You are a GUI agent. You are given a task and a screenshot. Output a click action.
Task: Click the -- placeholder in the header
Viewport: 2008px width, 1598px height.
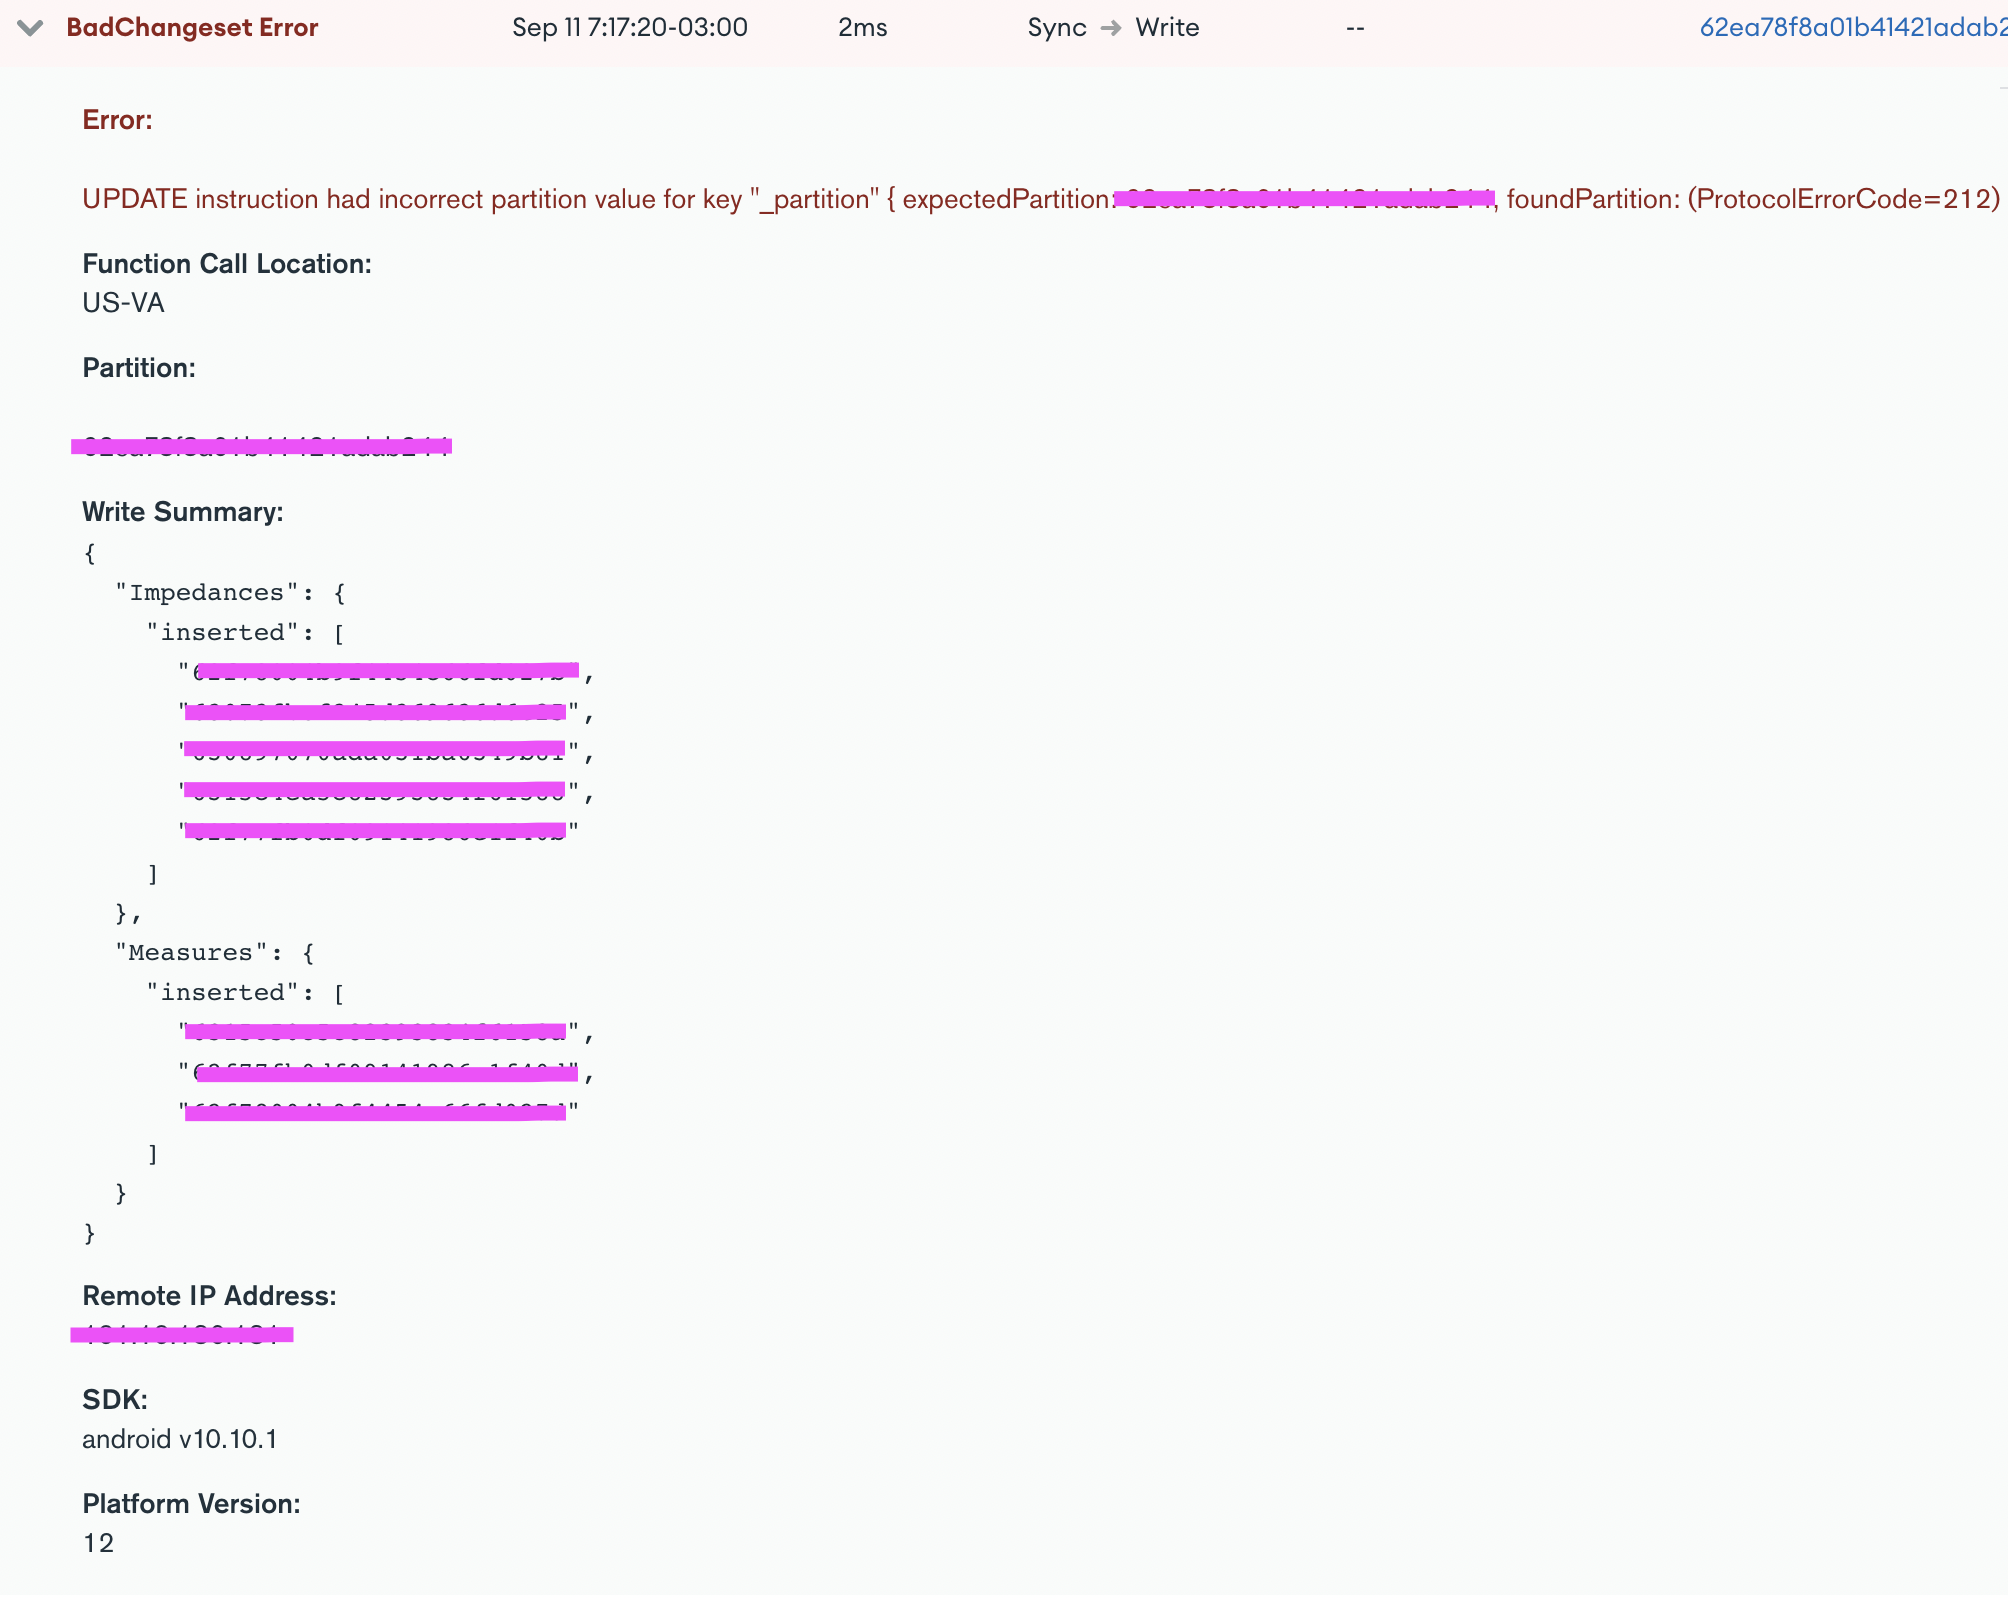coord(1355,28)
